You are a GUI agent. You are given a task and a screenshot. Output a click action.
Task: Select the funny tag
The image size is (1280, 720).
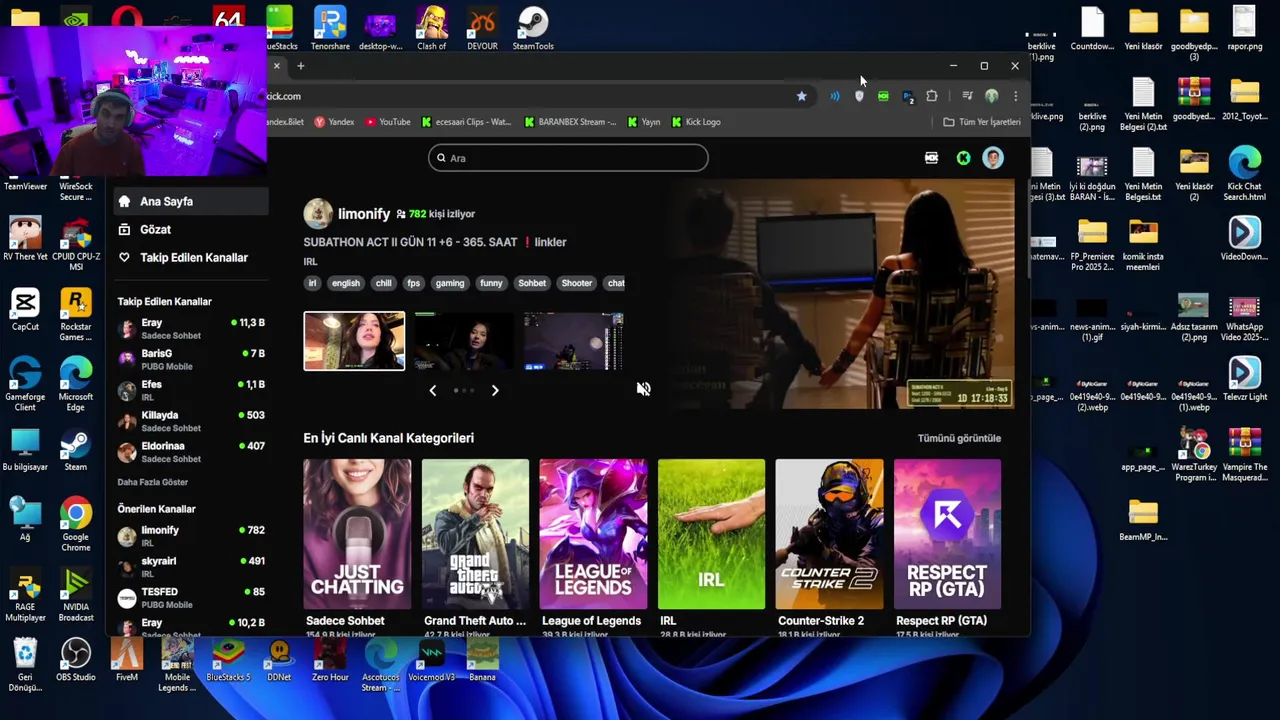click(491, 283)
